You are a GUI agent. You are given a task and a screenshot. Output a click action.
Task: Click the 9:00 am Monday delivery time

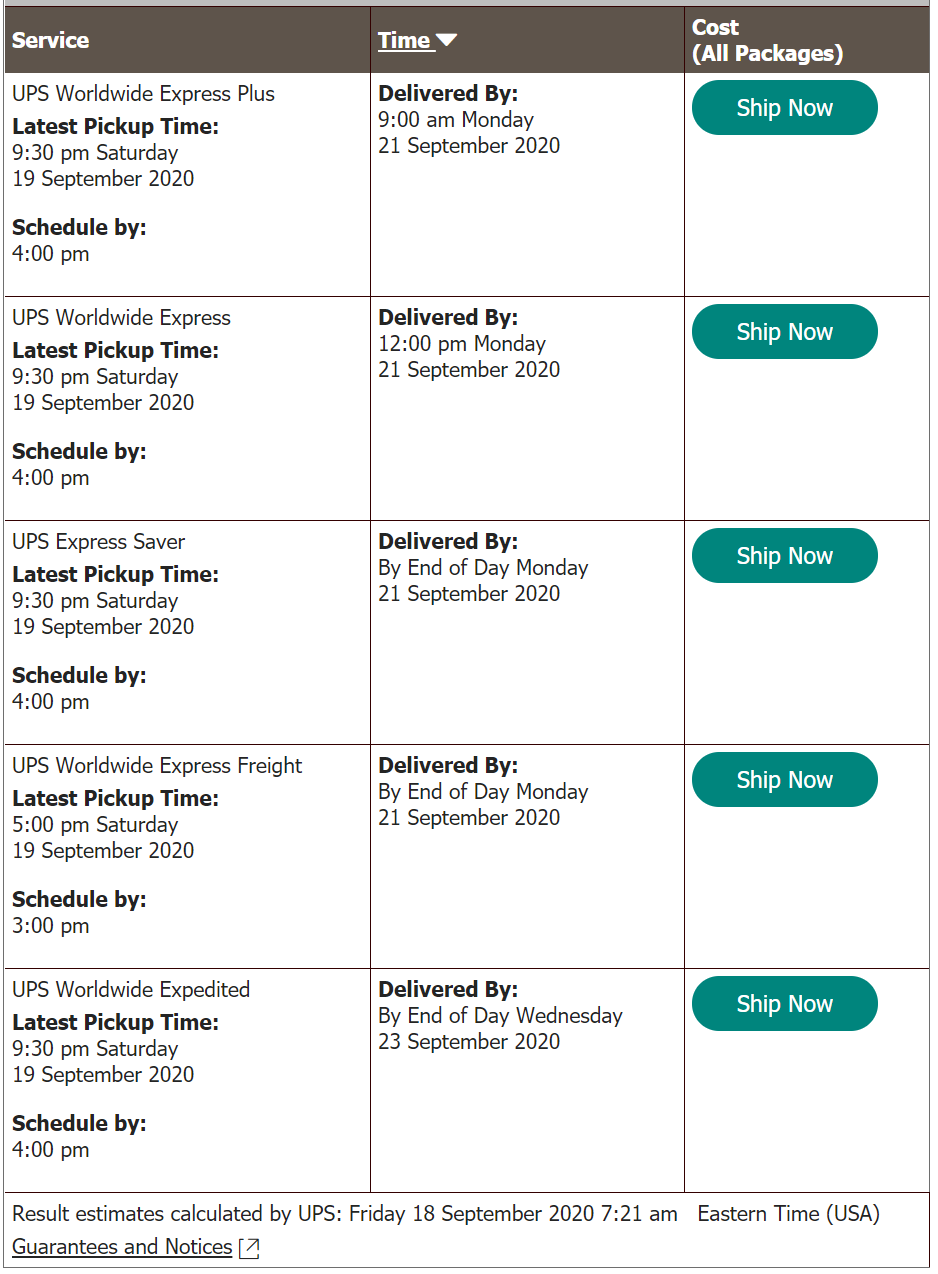456,120
